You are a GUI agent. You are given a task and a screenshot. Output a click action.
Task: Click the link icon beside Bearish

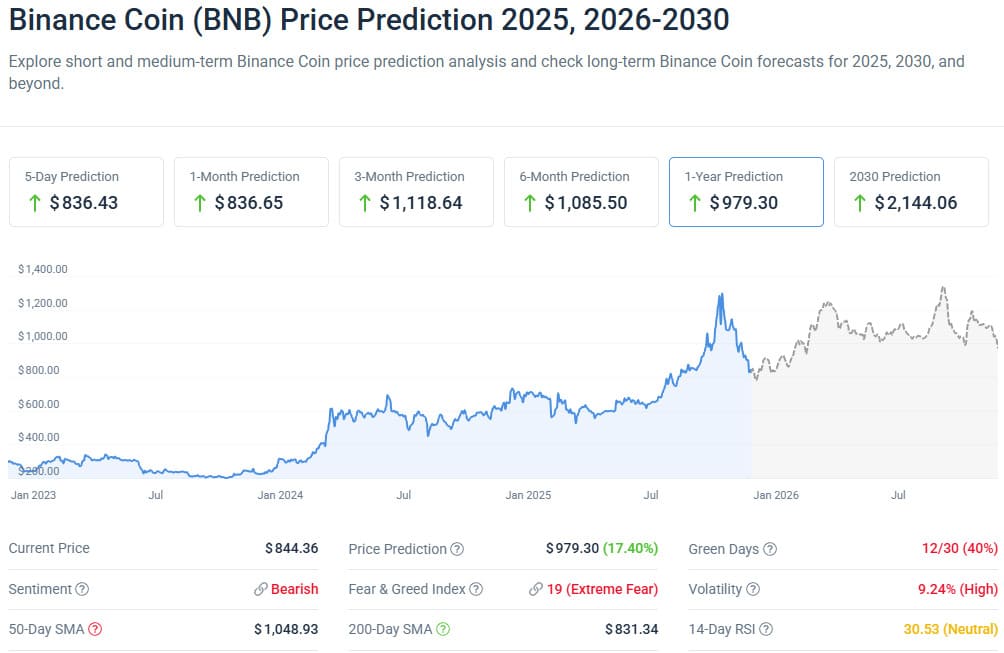click(x=260, y=590)
